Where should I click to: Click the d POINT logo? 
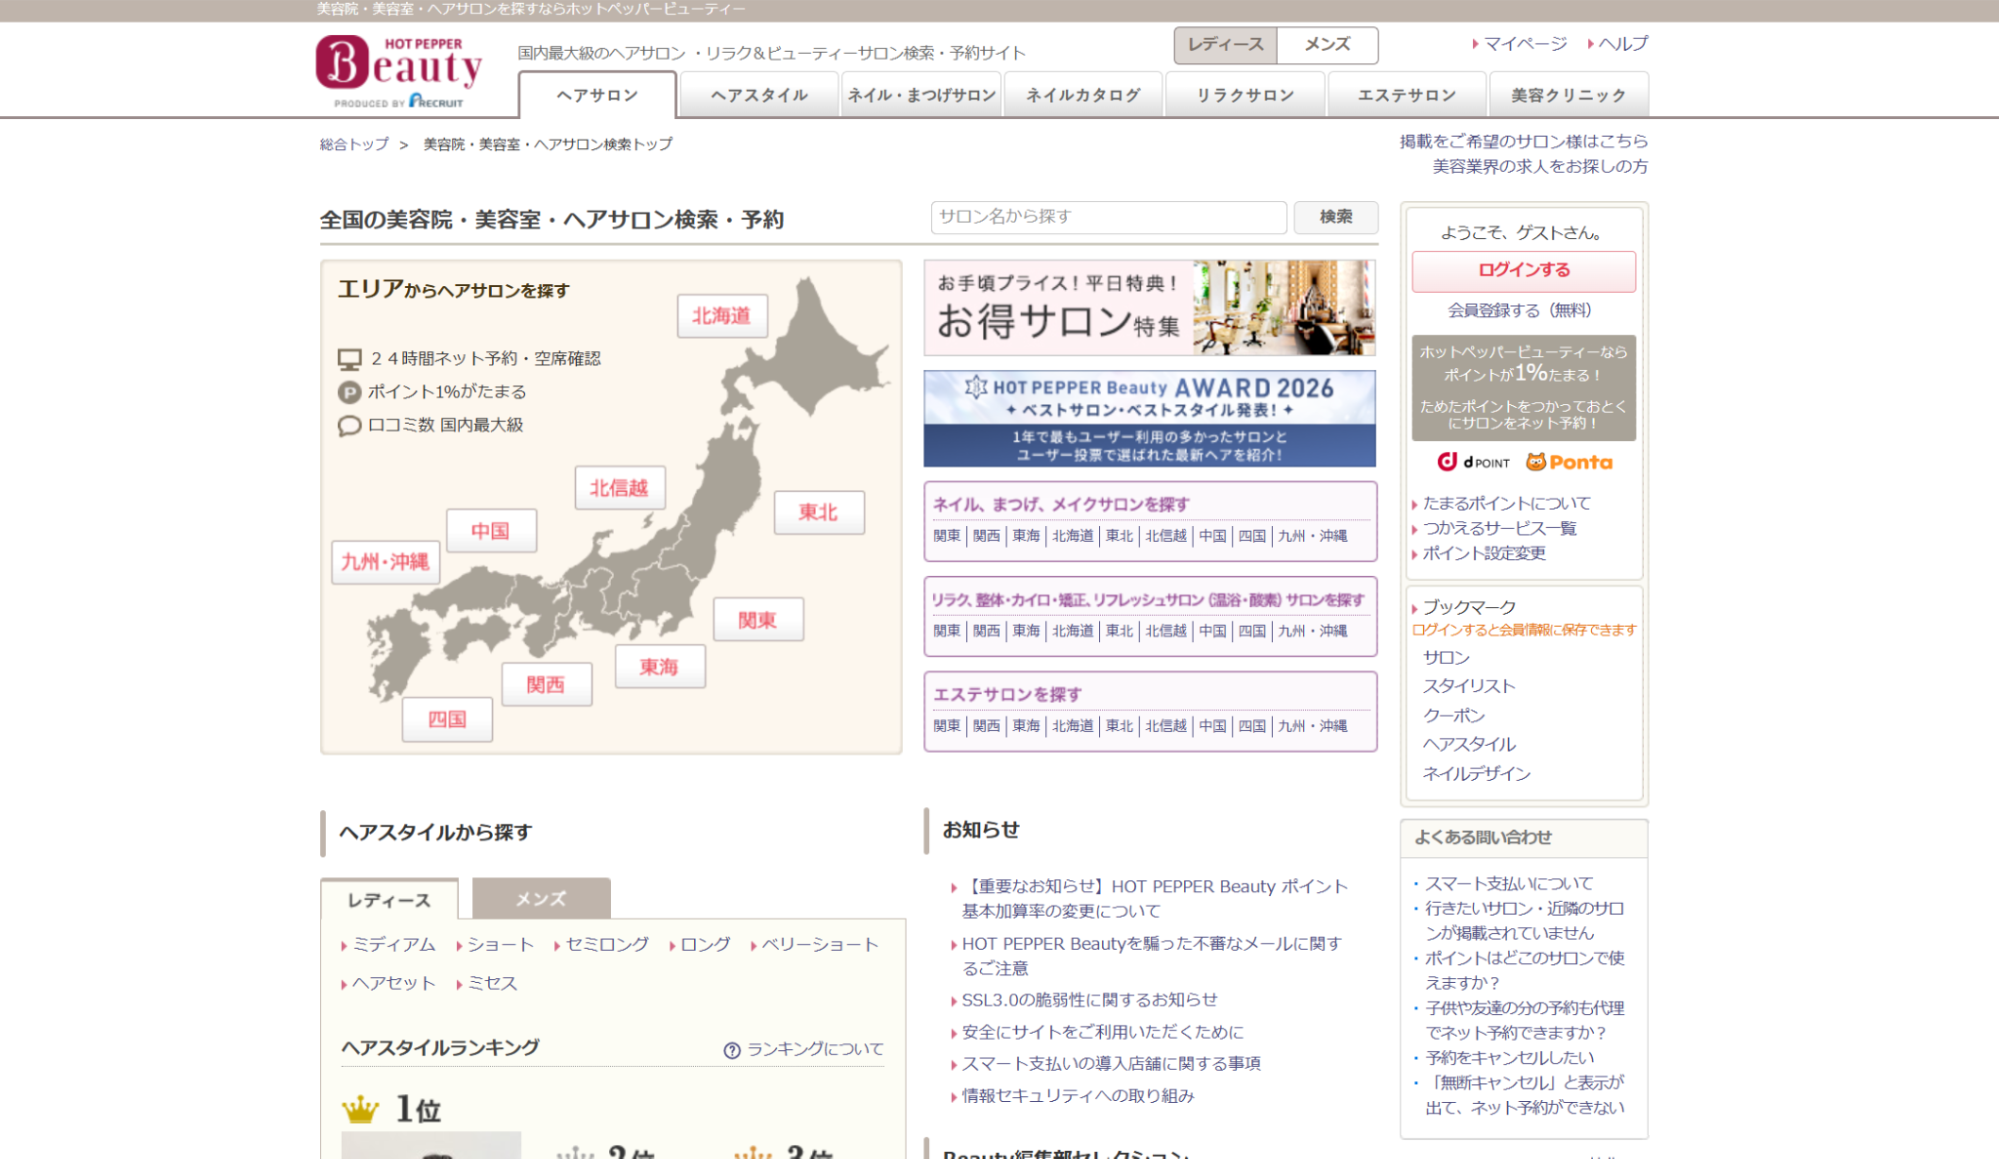pos(1473,462)
